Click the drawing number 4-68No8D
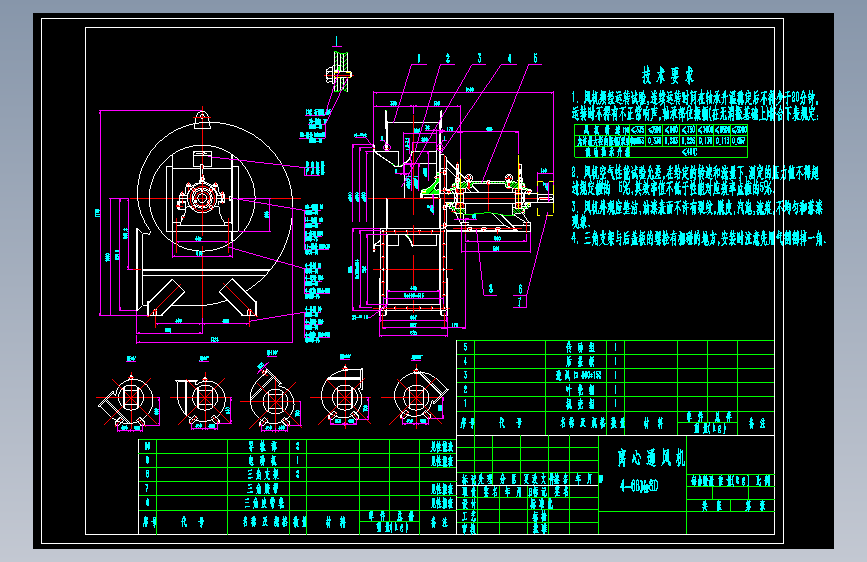Screen dimensions: 867x562 coord(639,487)
